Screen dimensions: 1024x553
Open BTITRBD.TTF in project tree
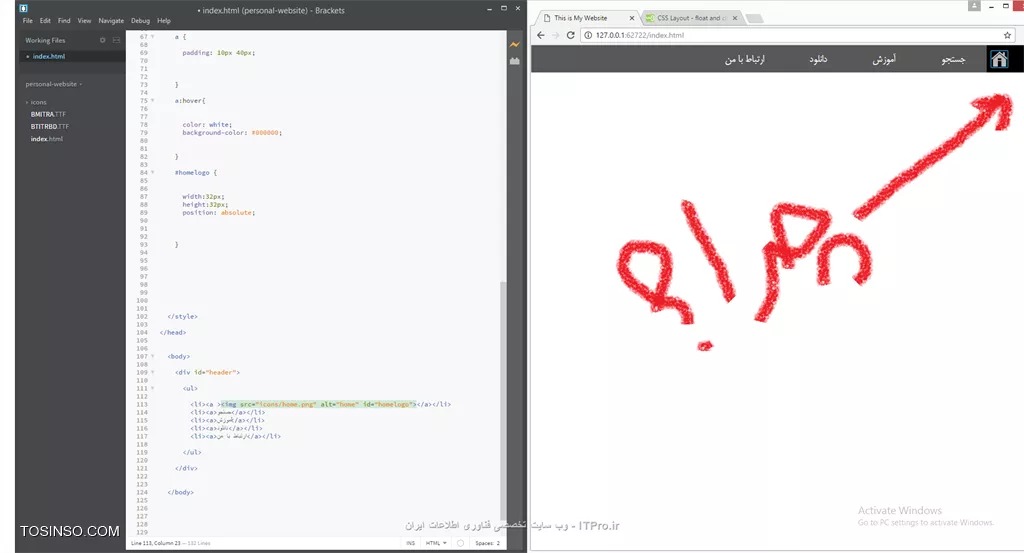50,127
